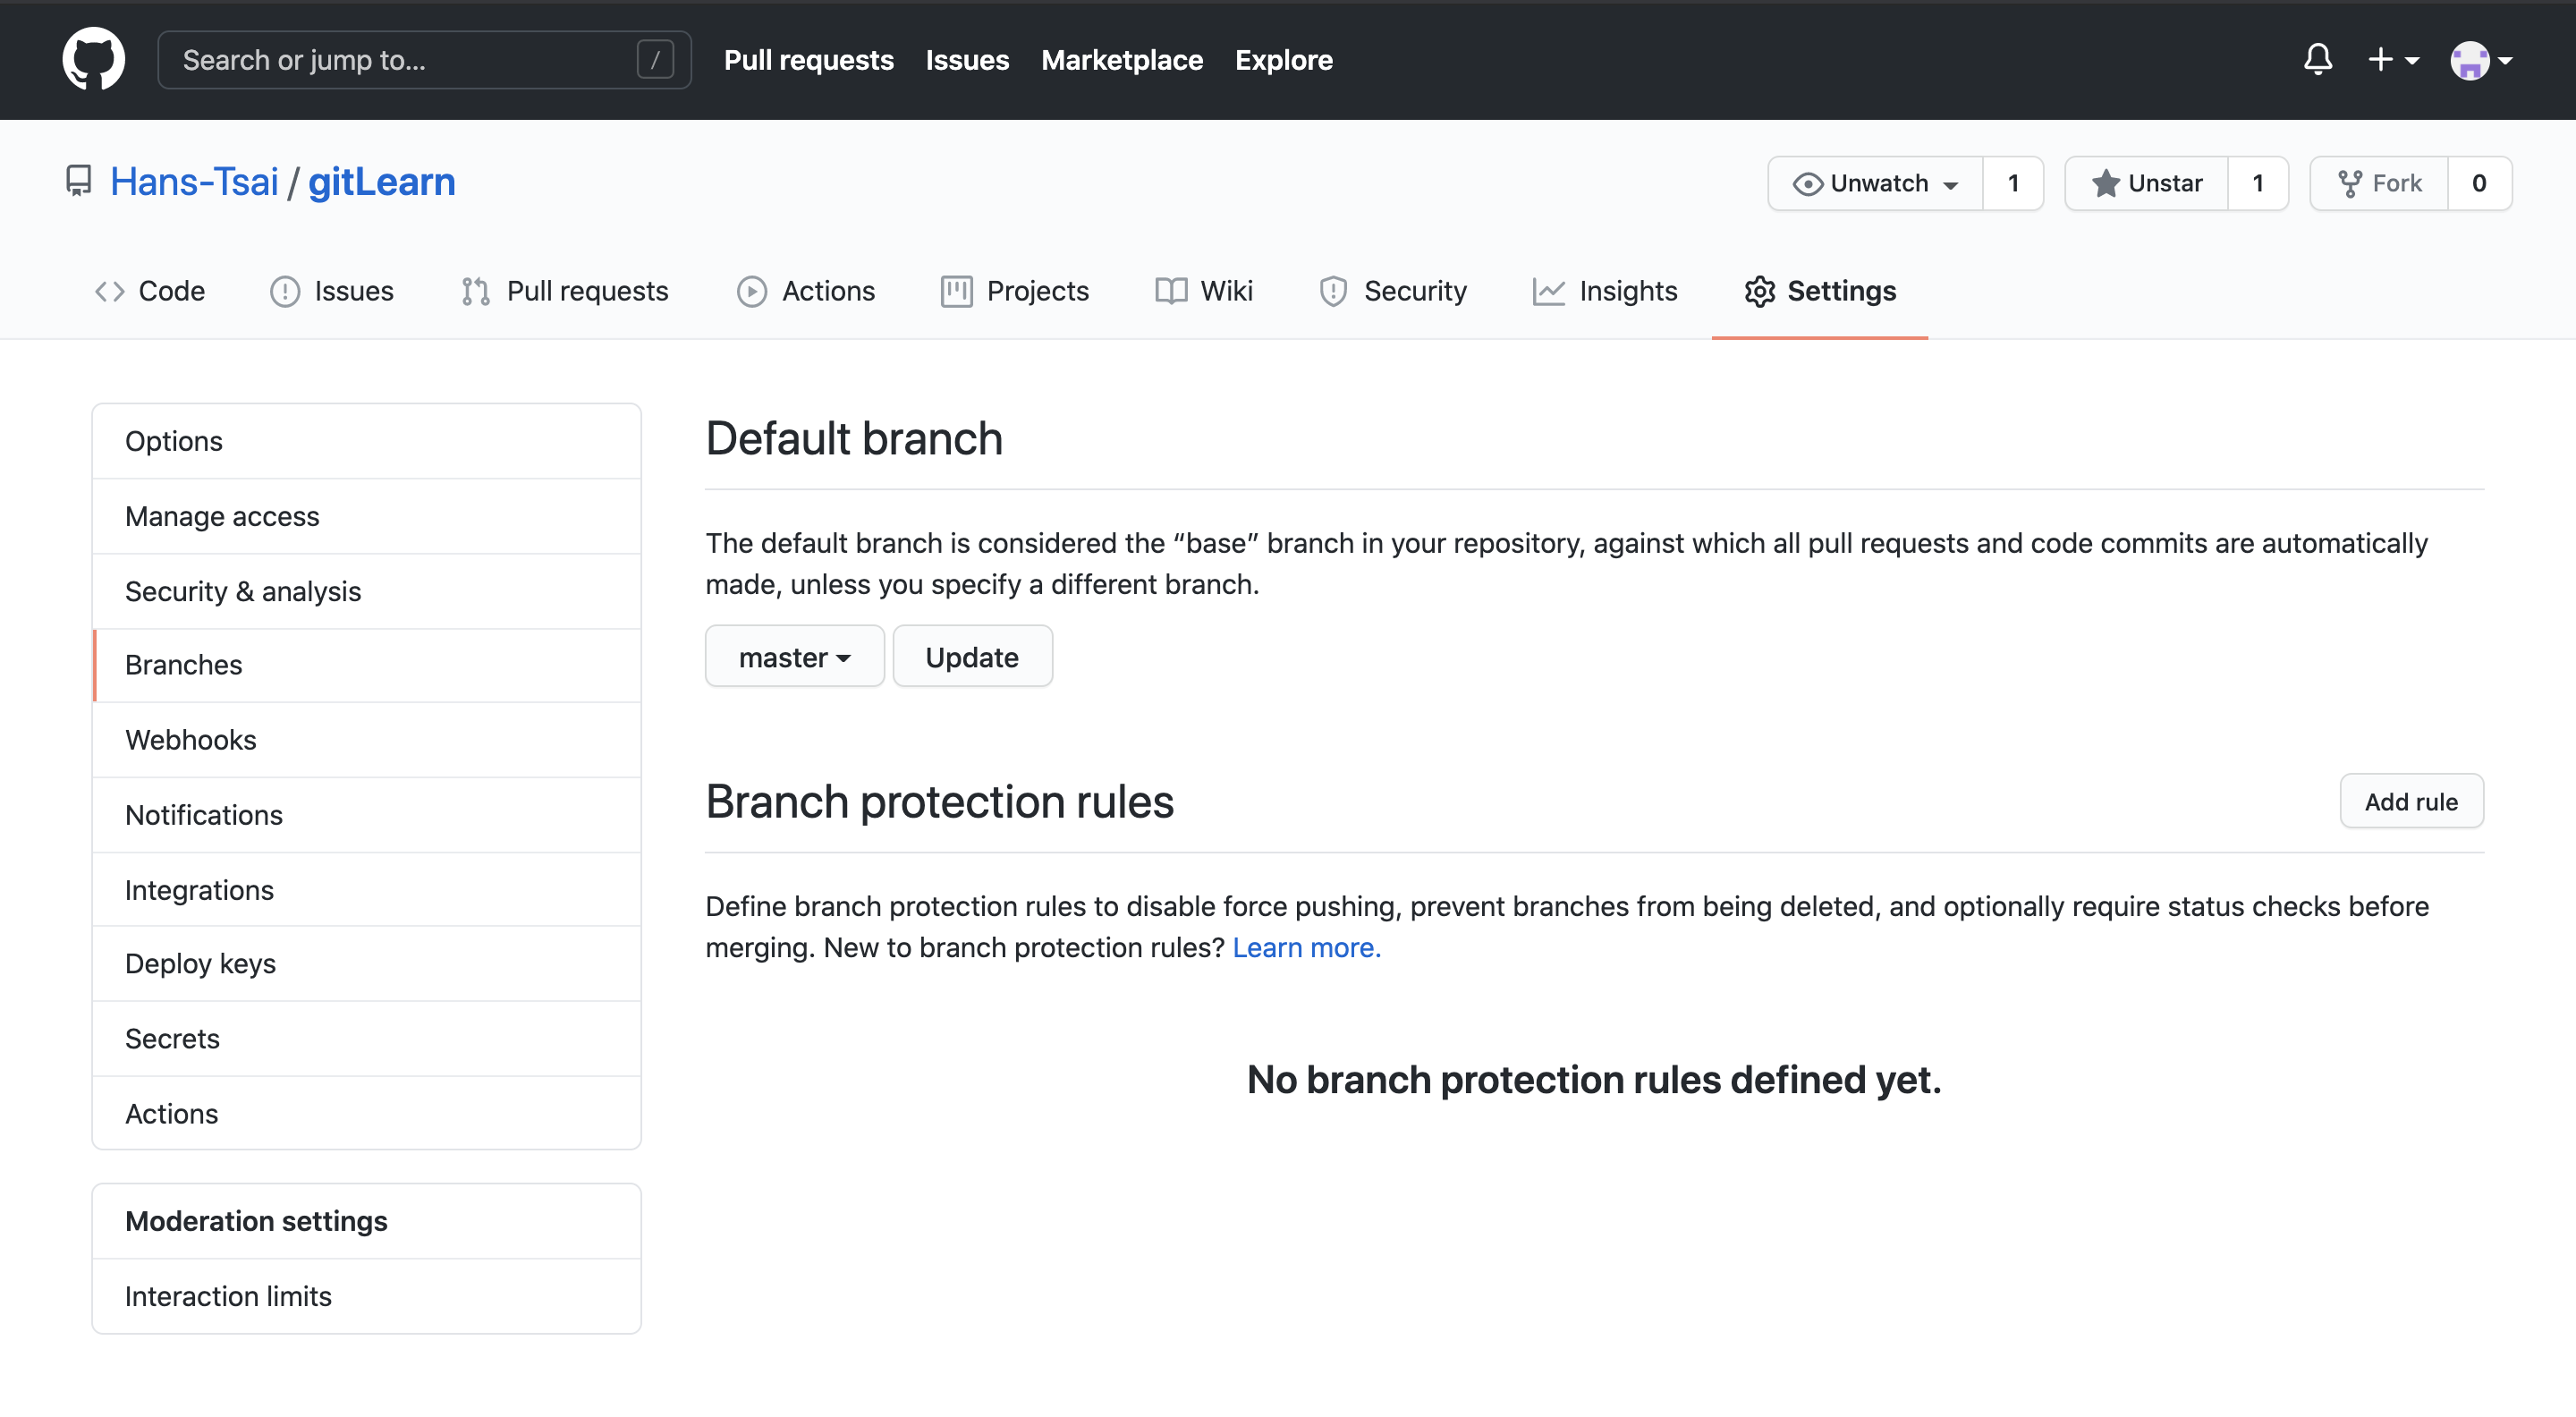Click the slash shortcut icon in search

655,60
